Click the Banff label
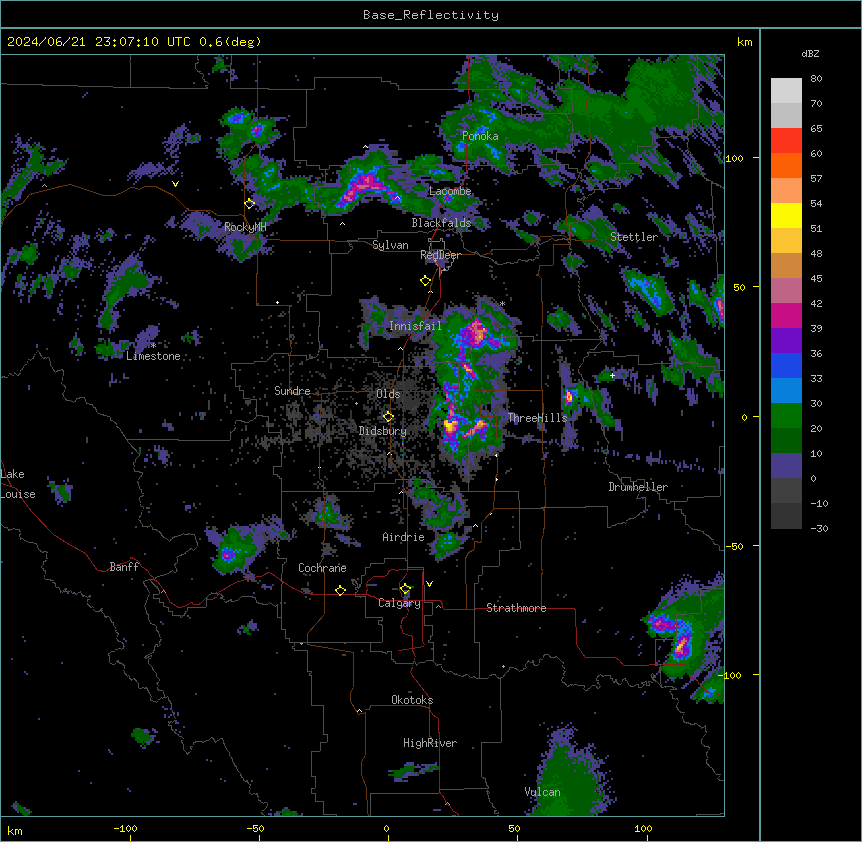The image size is (862, 842). tap(124, 567)
